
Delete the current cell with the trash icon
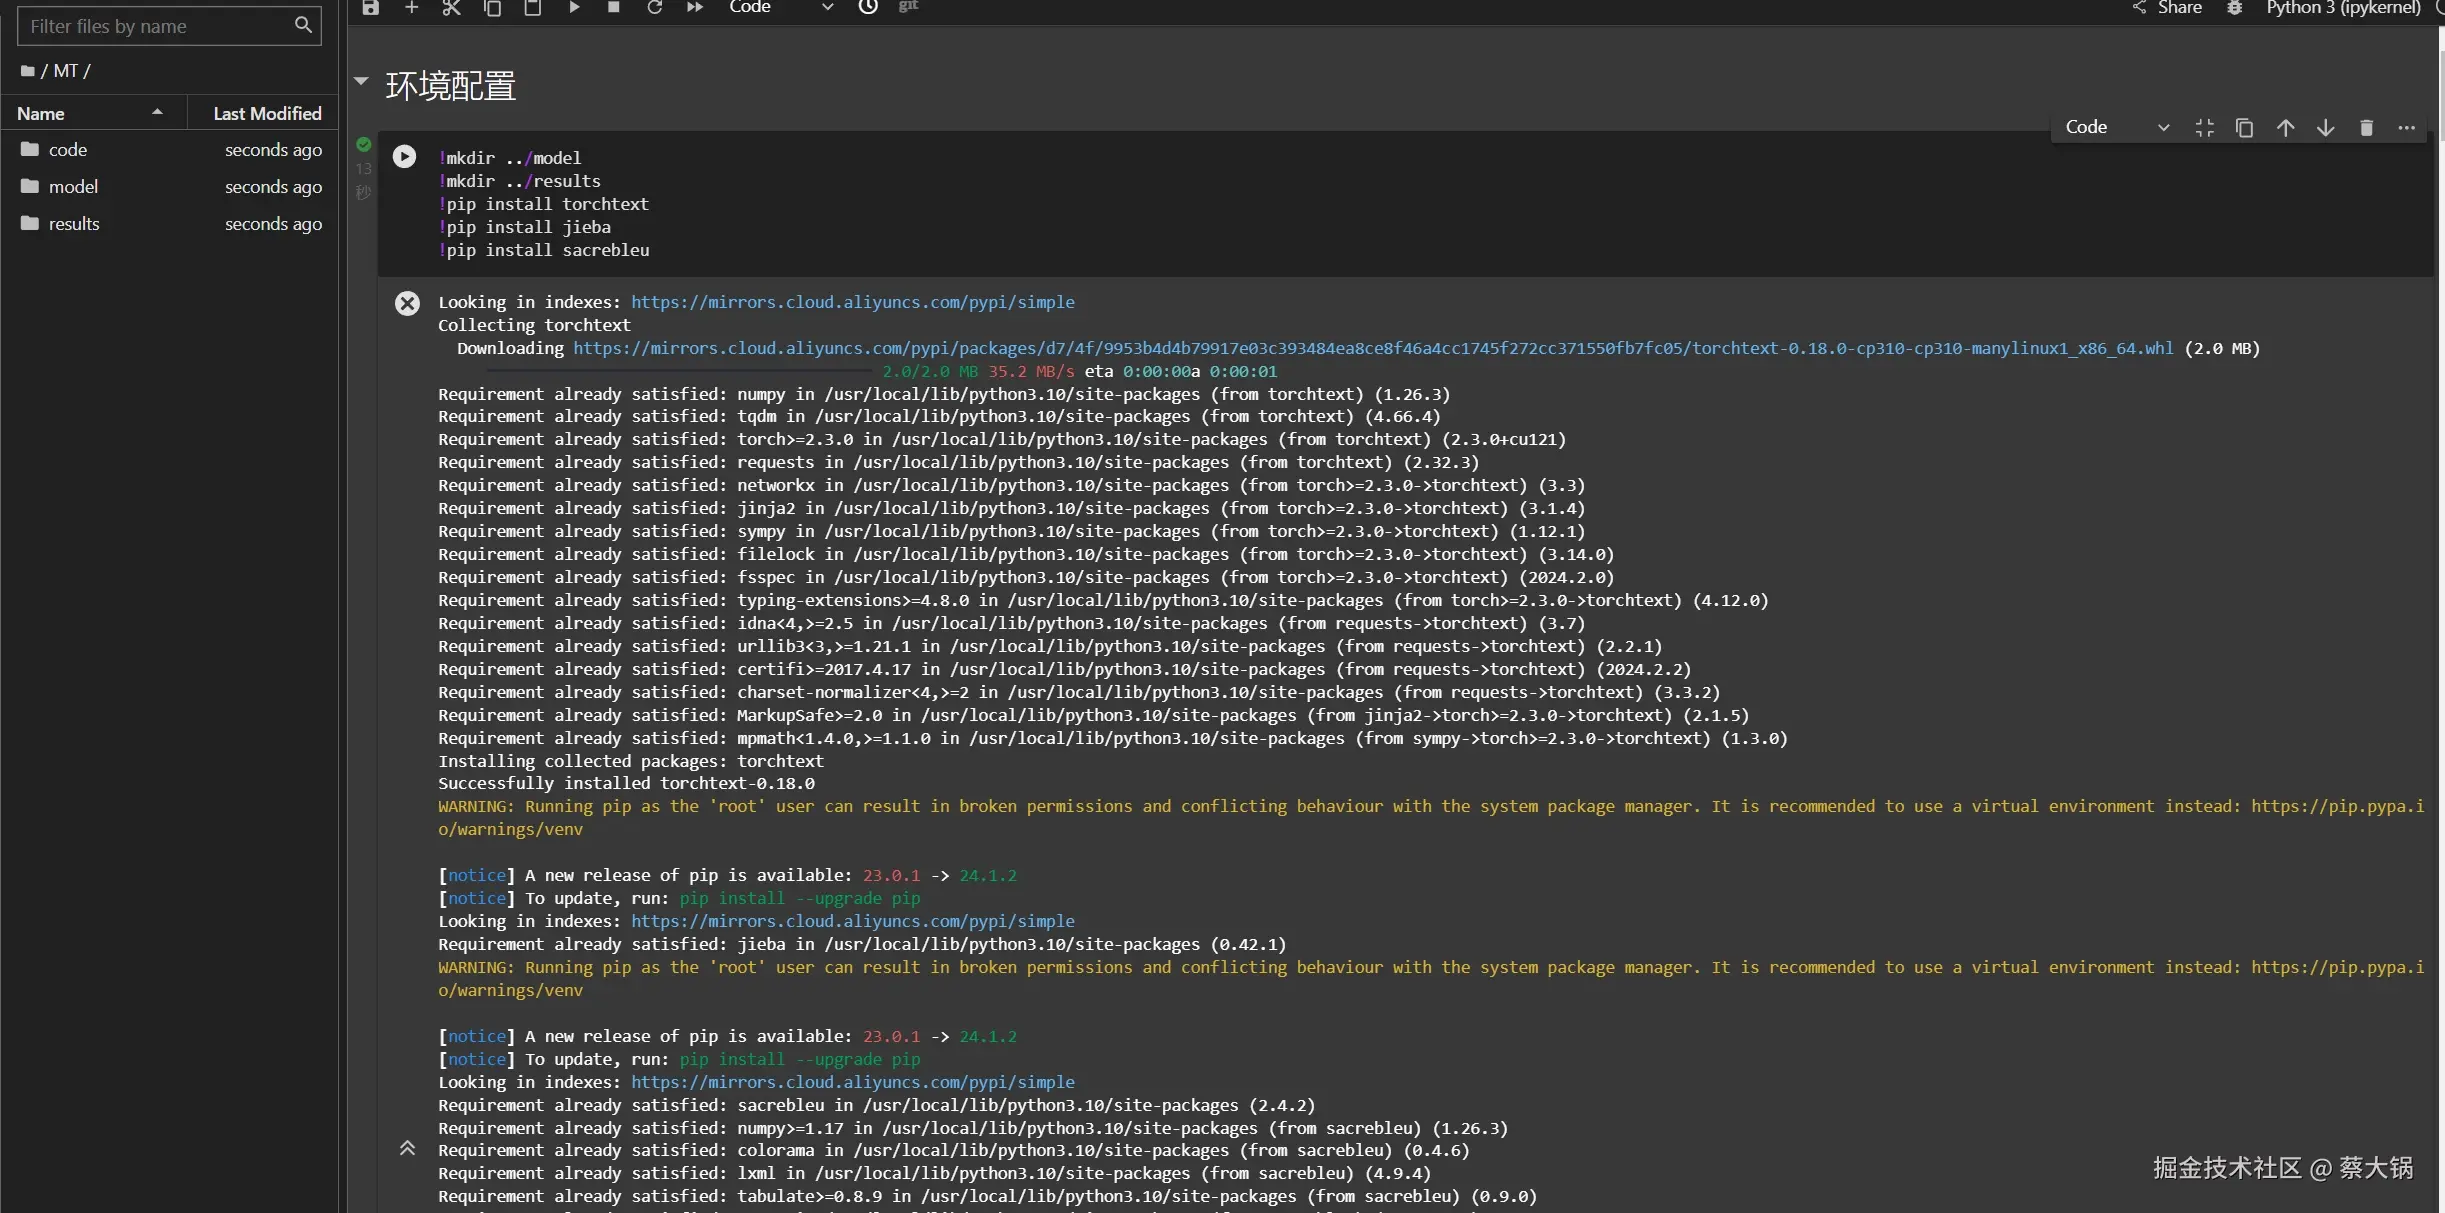(2366, 128)
